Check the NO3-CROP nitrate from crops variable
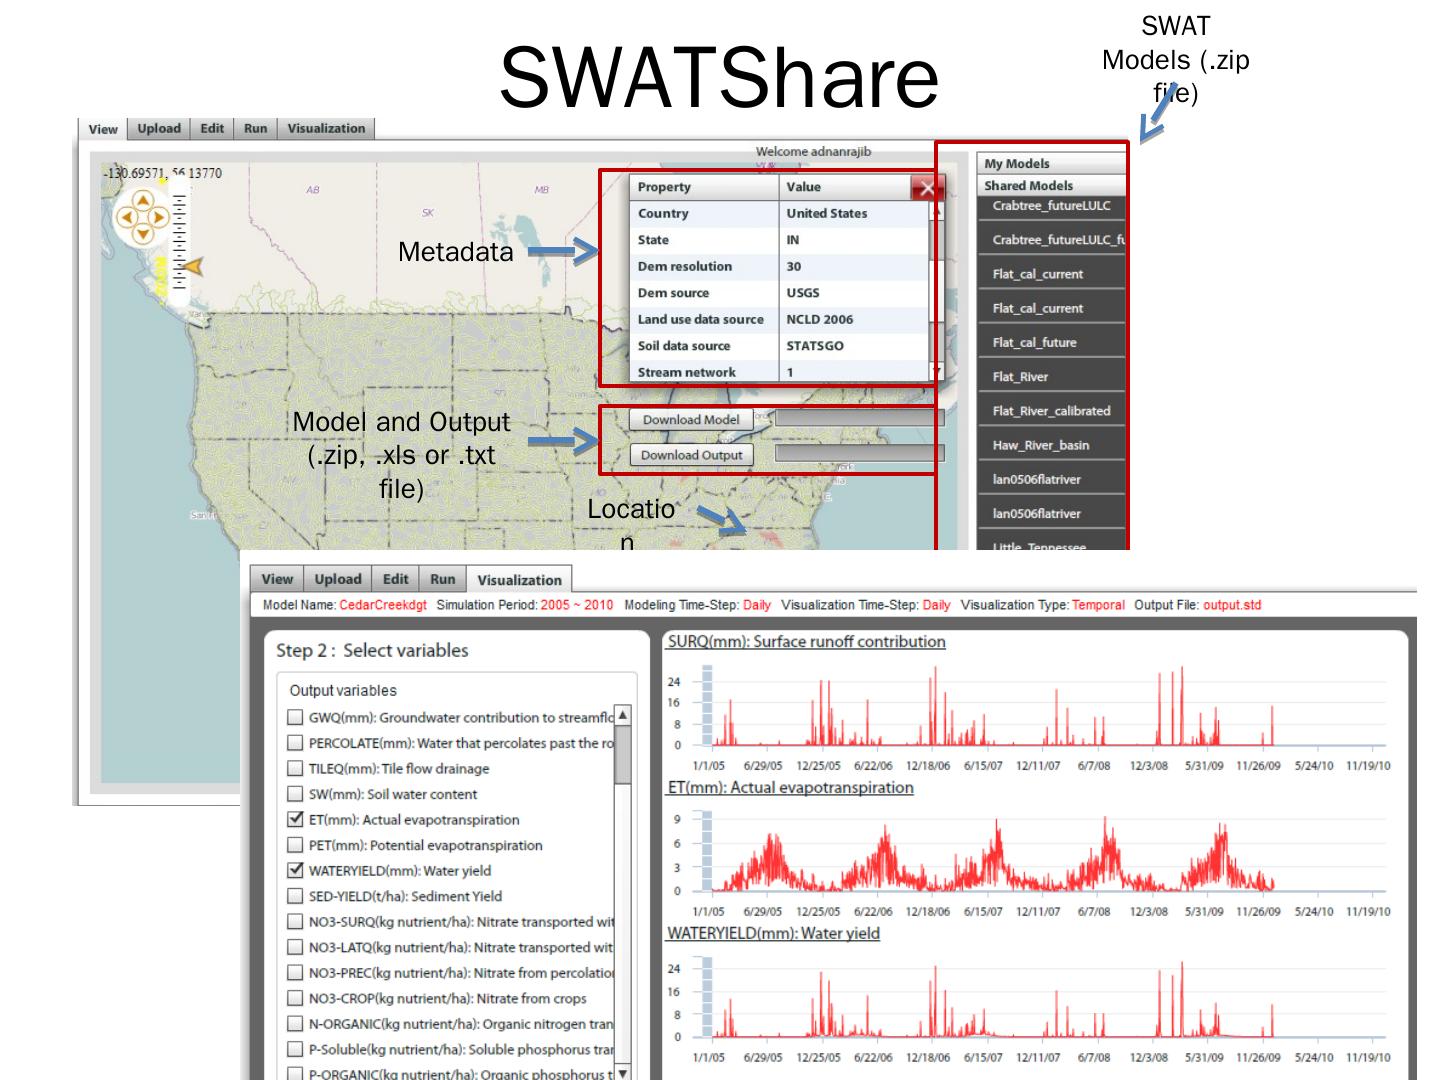 295,998
